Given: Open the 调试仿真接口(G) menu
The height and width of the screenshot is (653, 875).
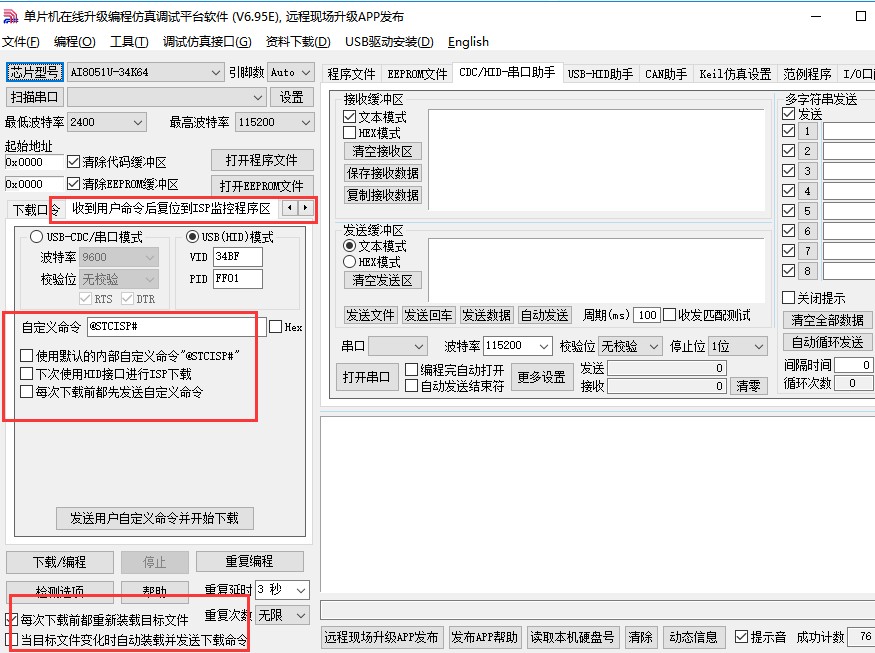Looking at the screenshot, I should pyautogui.click(x=207, y=42).
